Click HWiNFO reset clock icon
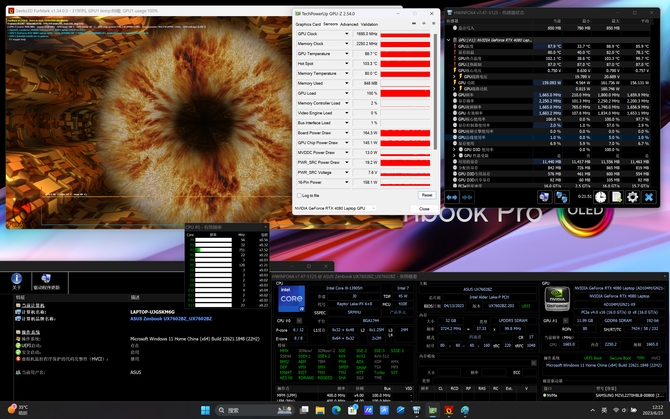The height and width of the screenshot is (419, 670). click(601, 197)
